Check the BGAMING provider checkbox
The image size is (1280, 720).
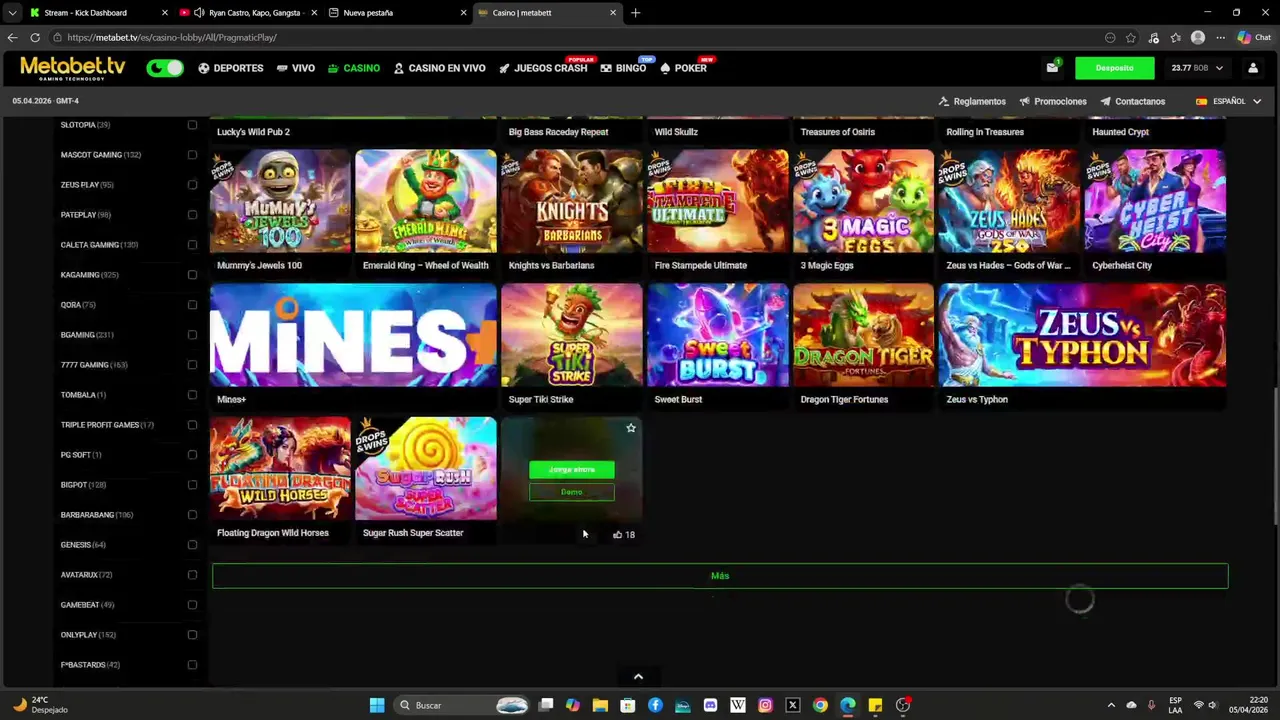[192, 335]
